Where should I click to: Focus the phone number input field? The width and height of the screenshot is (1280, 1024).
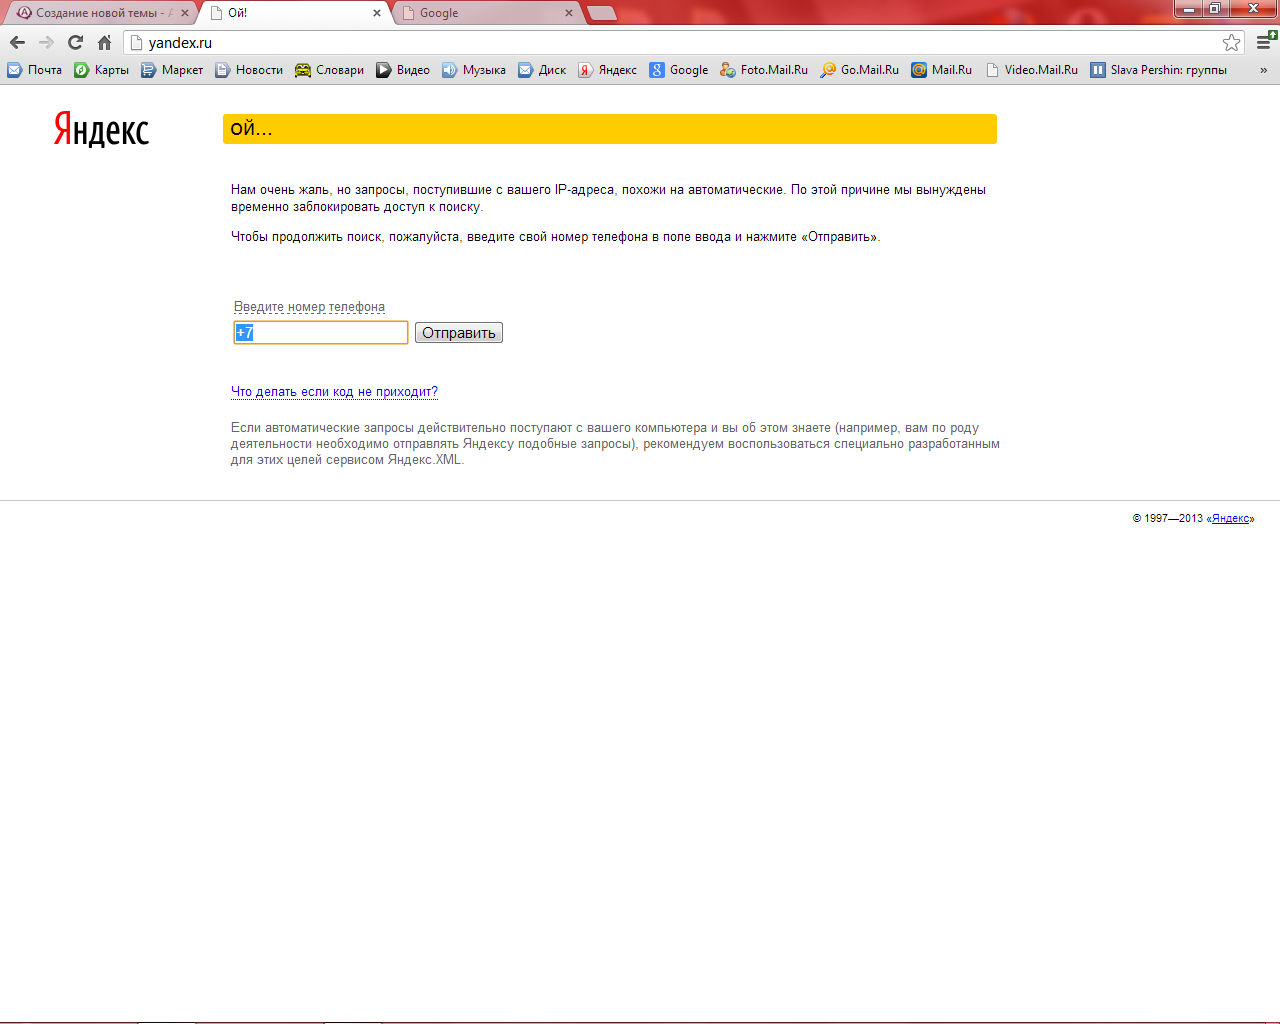tap(321, 333)
